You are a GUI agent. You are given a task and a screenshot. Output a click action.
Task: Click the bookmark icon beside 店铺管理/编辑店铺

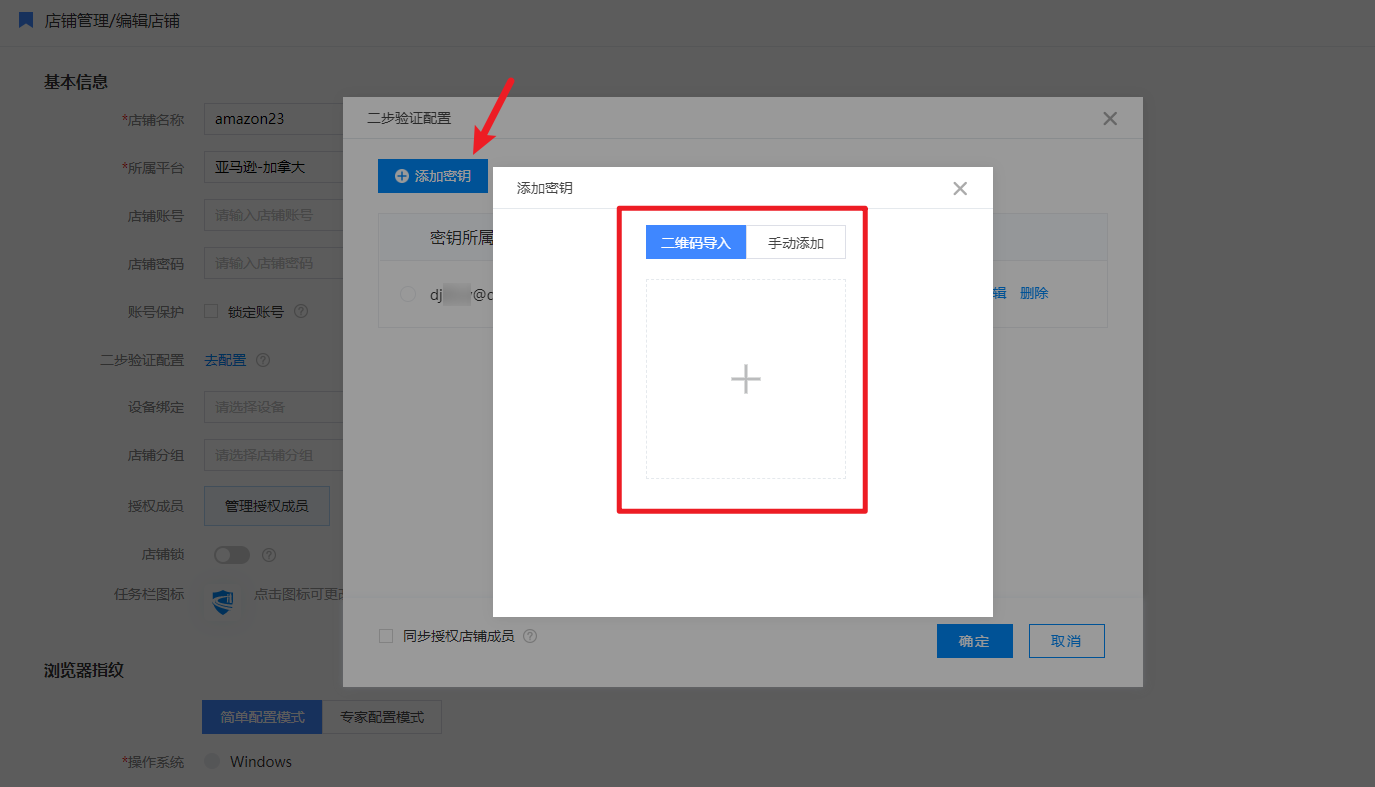pyautogui.click(x=26, y=20)
